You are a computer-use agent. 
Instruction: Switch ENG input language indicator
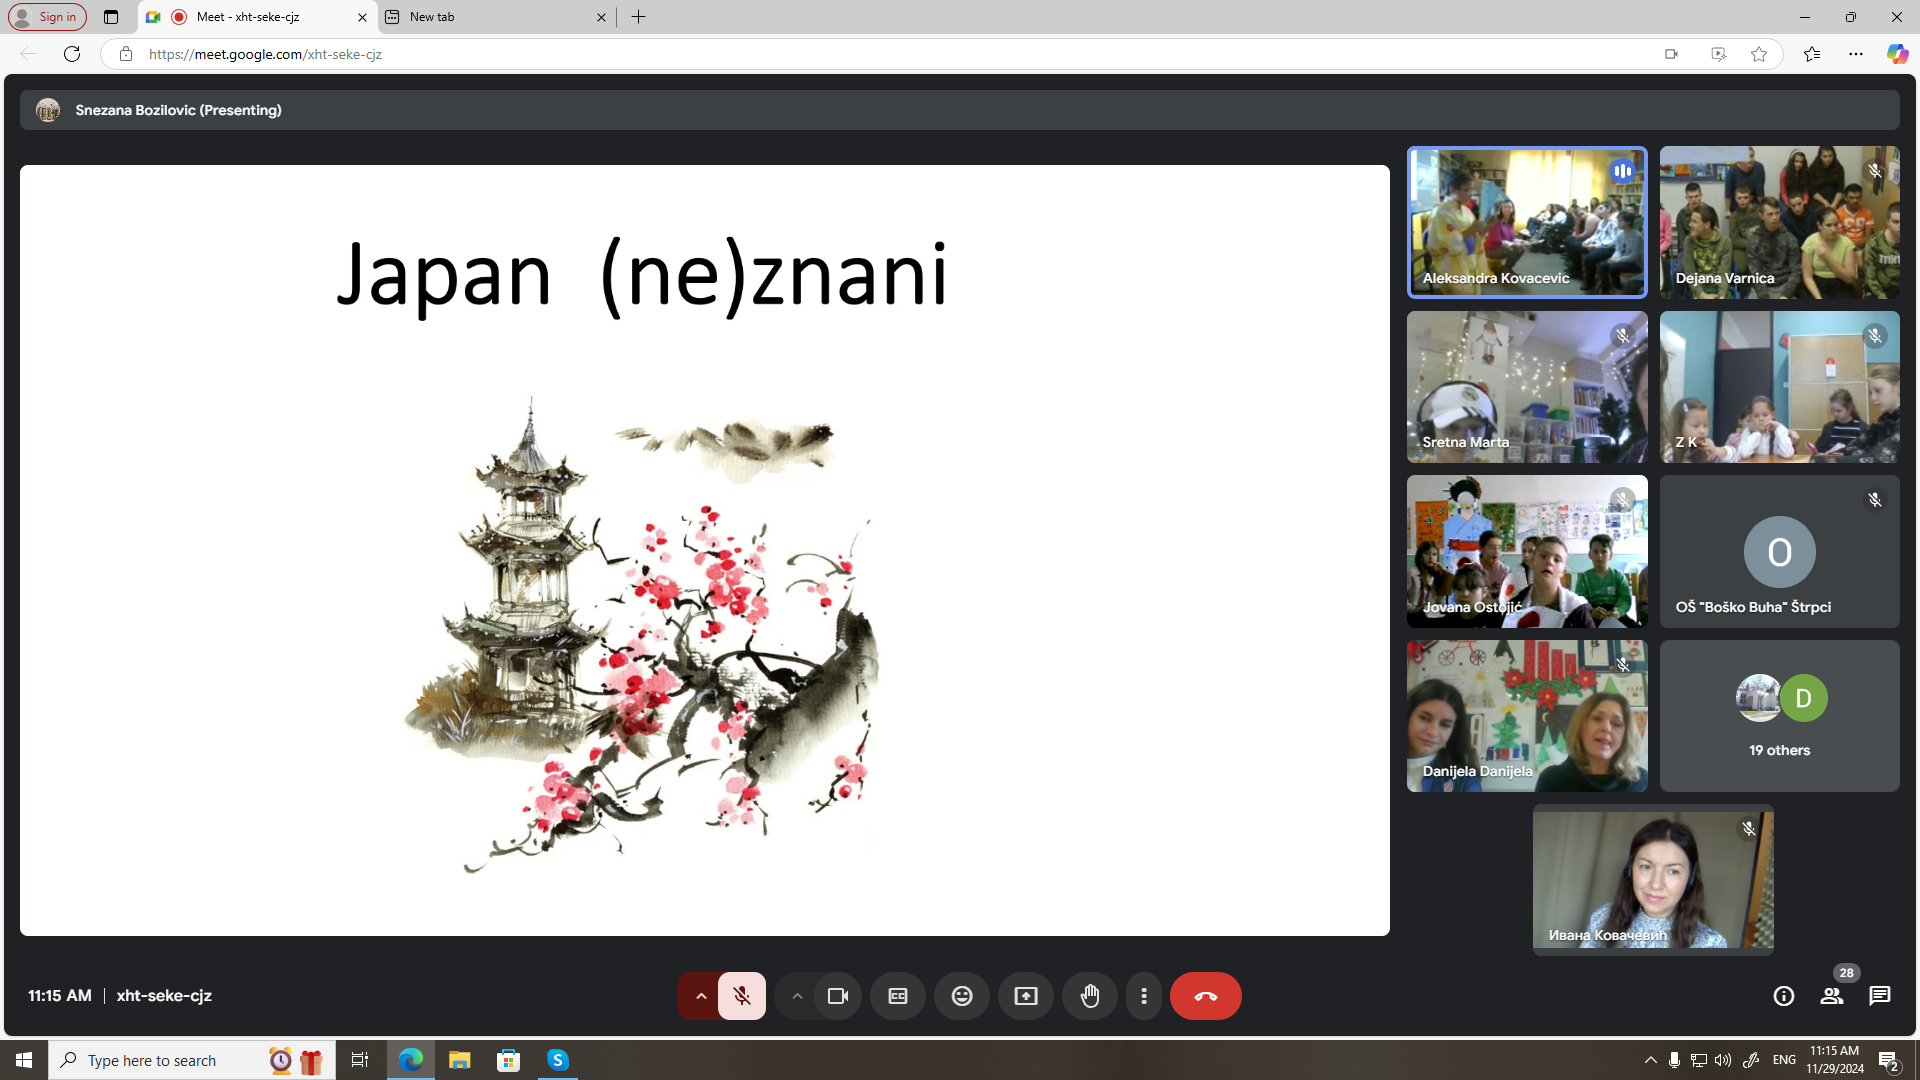[x=1785, y=1060]
